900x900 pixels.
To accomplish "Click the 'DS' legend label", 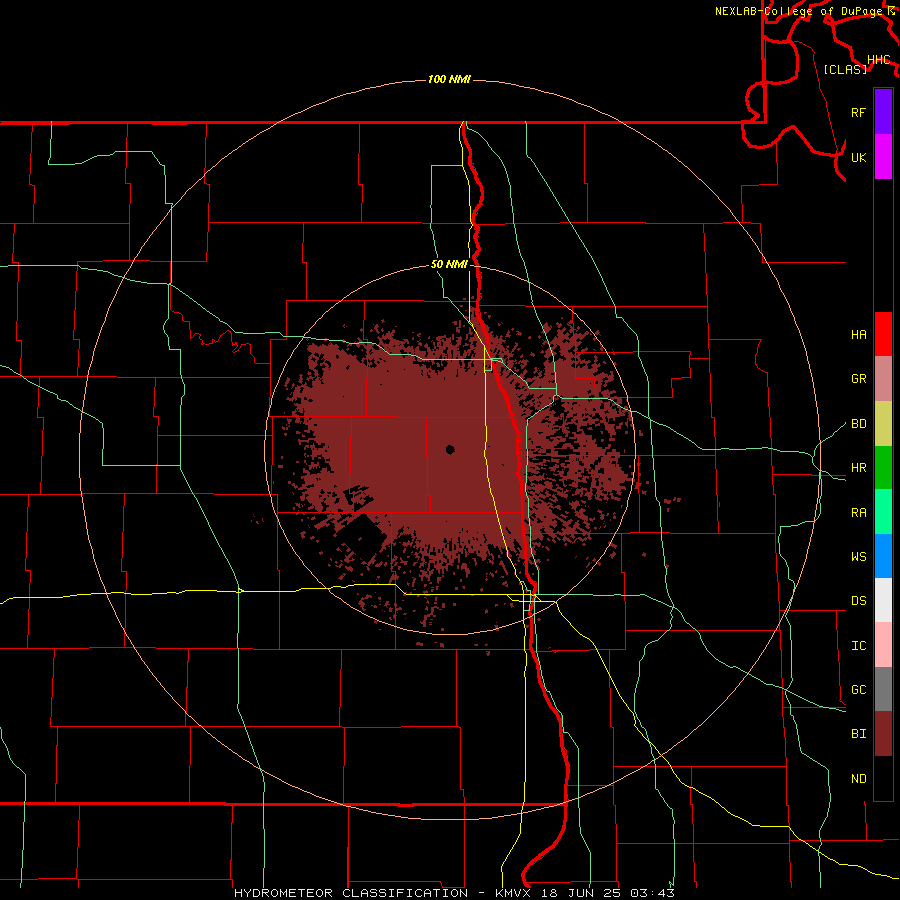I will [x=859, y=601].
